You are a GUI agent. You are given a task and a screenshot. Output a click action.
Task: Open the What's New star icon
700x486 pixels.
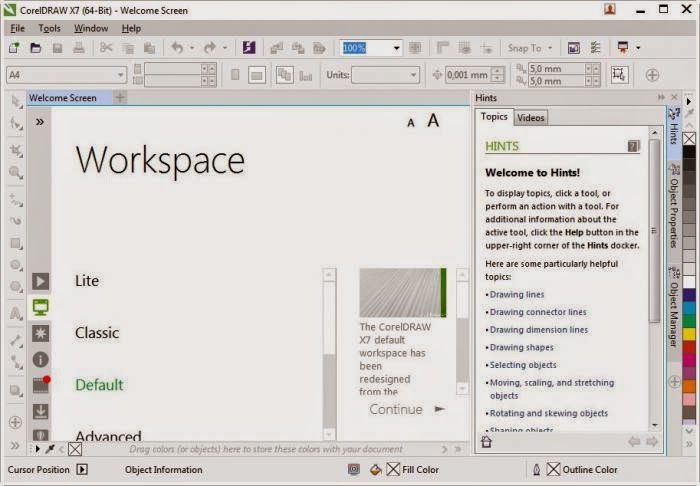point(40,333)
